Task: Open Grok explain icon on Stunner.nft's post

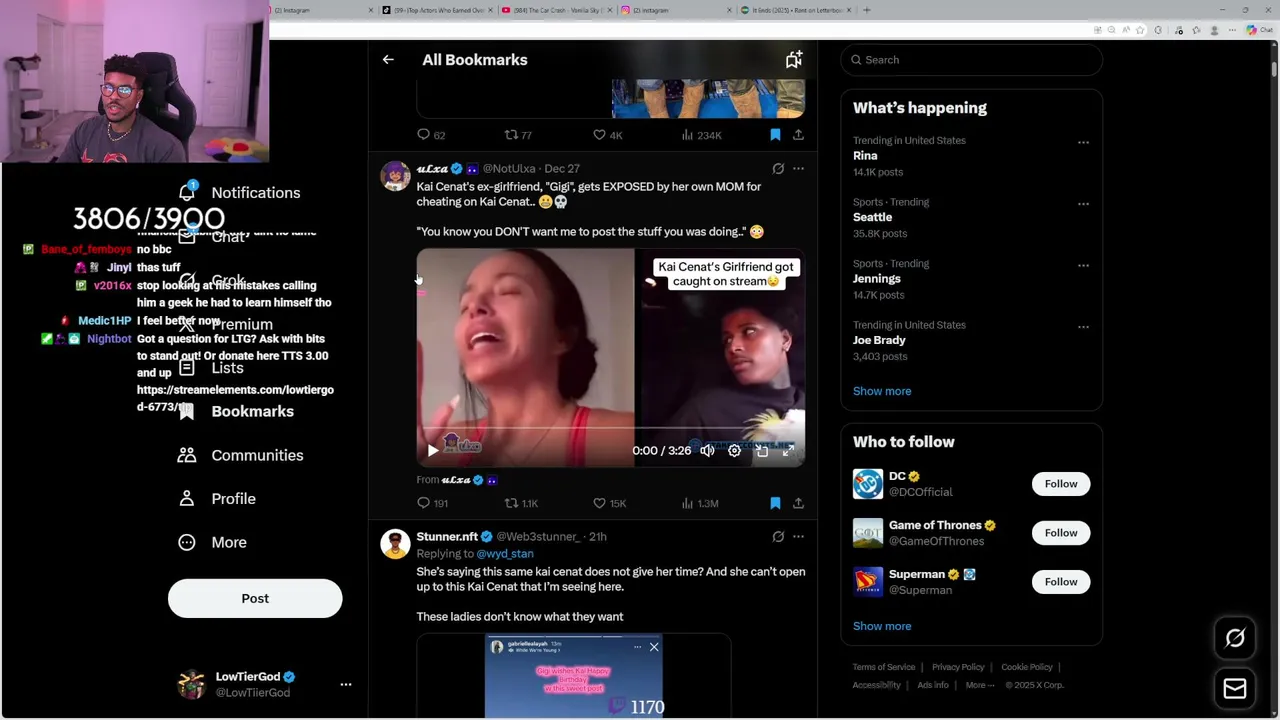Action: 778,537
